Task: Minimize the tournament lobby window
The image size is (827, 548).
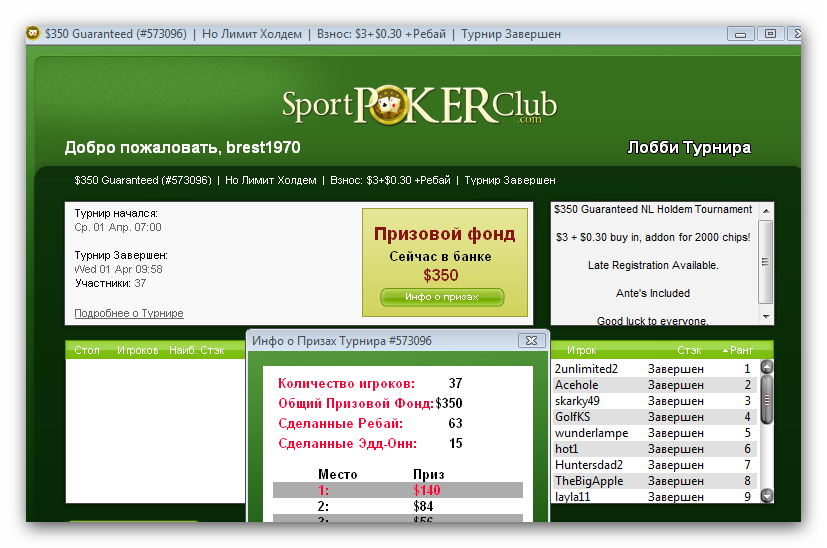Action: (741, 34)
